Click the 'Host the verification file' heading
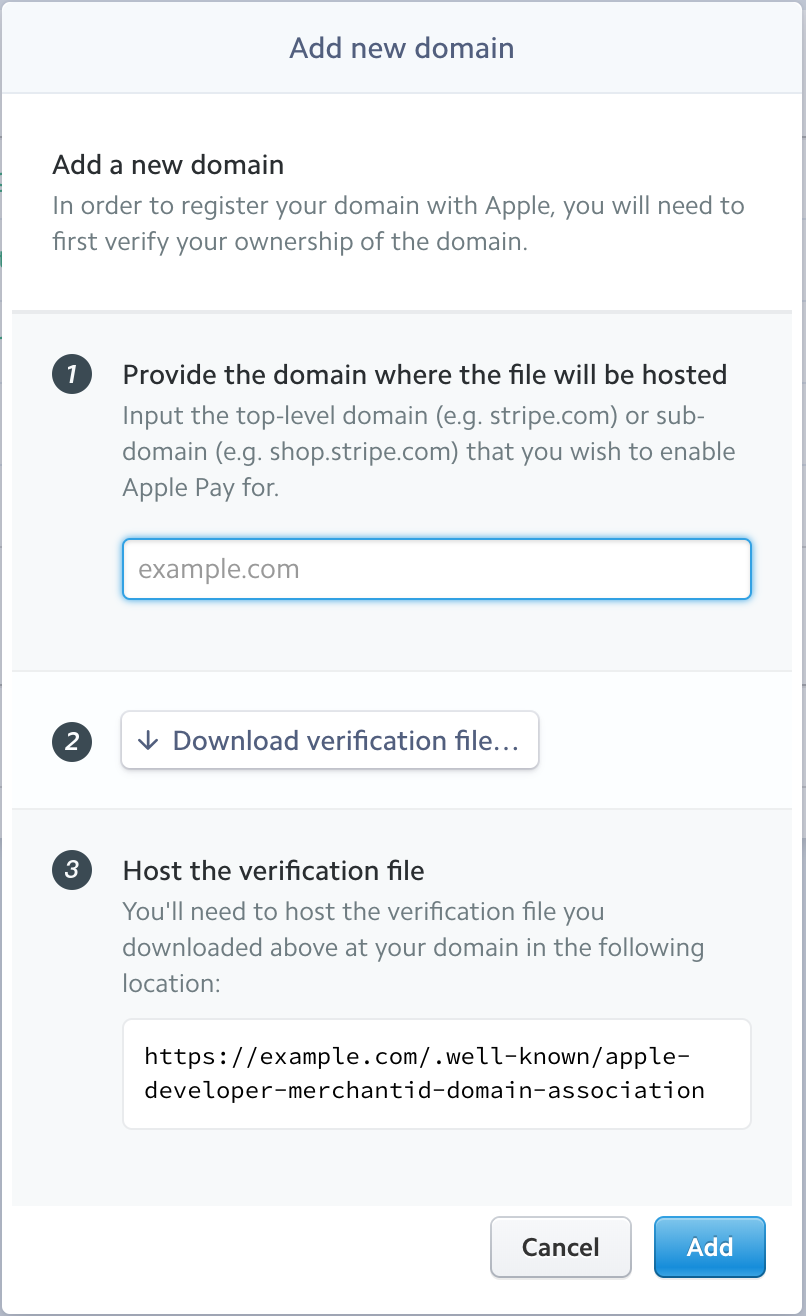Screen dimensions: 806x1316 coord(274,871)
